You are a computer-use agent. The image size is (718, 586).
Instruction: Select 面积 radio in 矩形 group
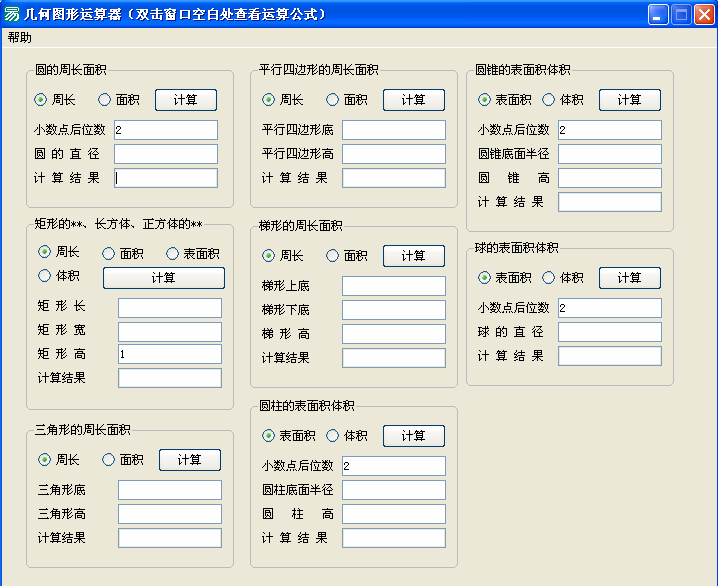(x=109, y=254)
